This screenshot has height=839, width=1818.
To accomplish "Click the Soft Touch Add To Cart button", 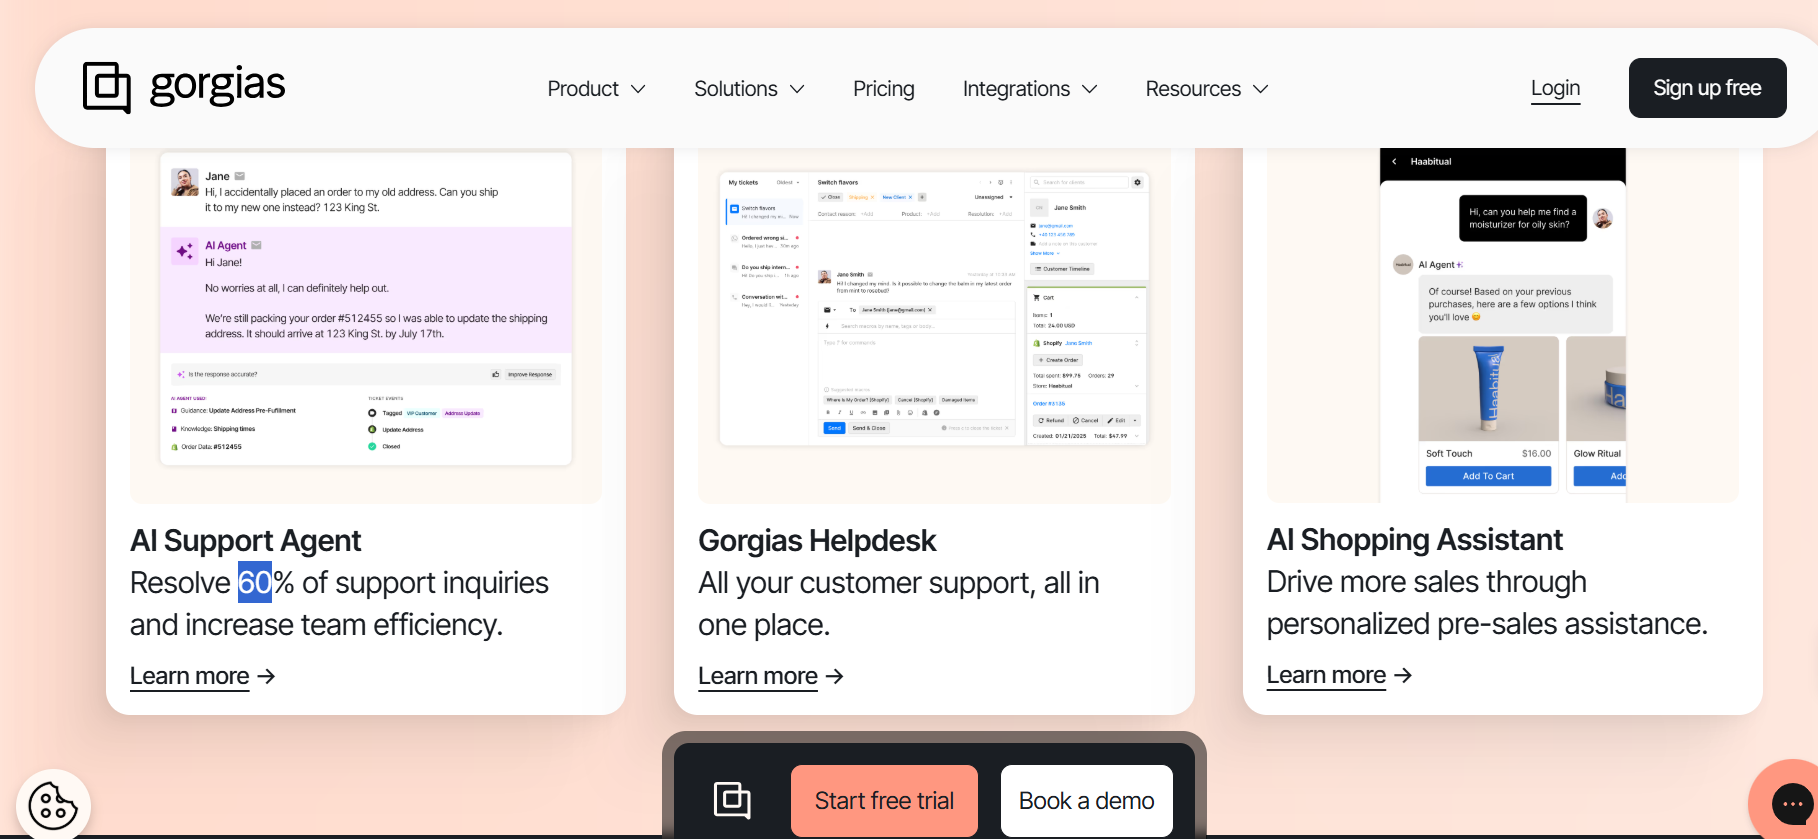I will click(1488, 476).
